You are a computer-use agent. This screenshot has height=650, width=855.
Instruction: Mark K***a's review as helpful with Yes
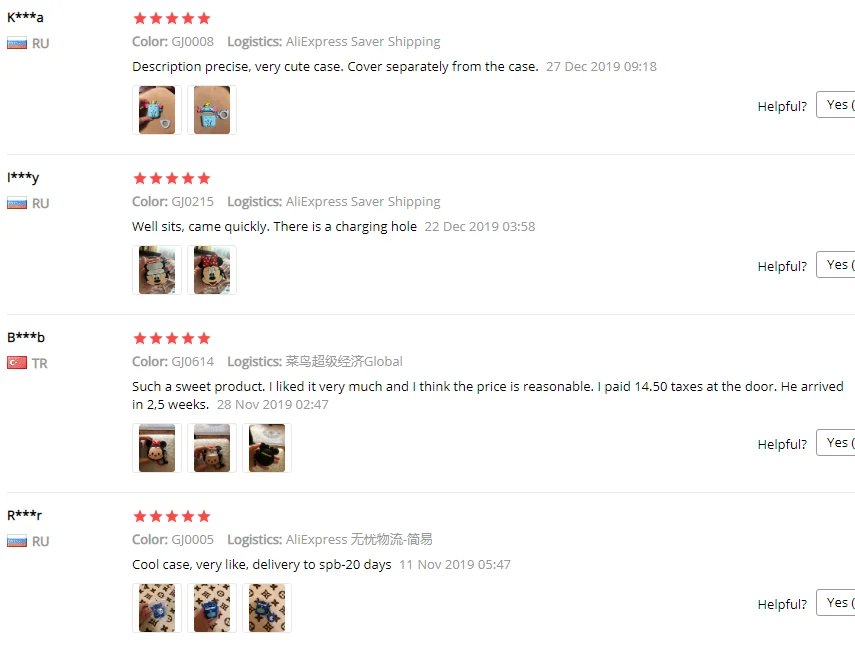pos(836,105)
